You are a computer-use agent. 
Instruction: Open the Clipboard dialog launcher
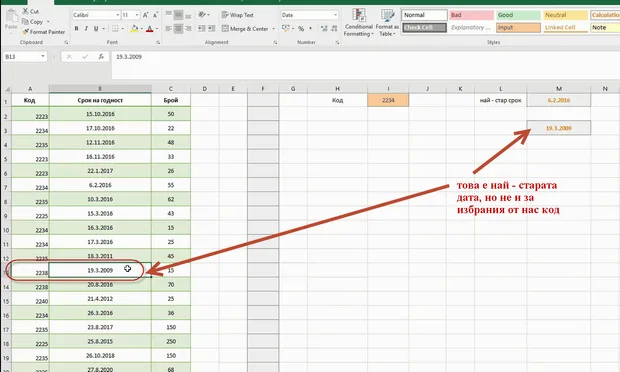[66, 42]
